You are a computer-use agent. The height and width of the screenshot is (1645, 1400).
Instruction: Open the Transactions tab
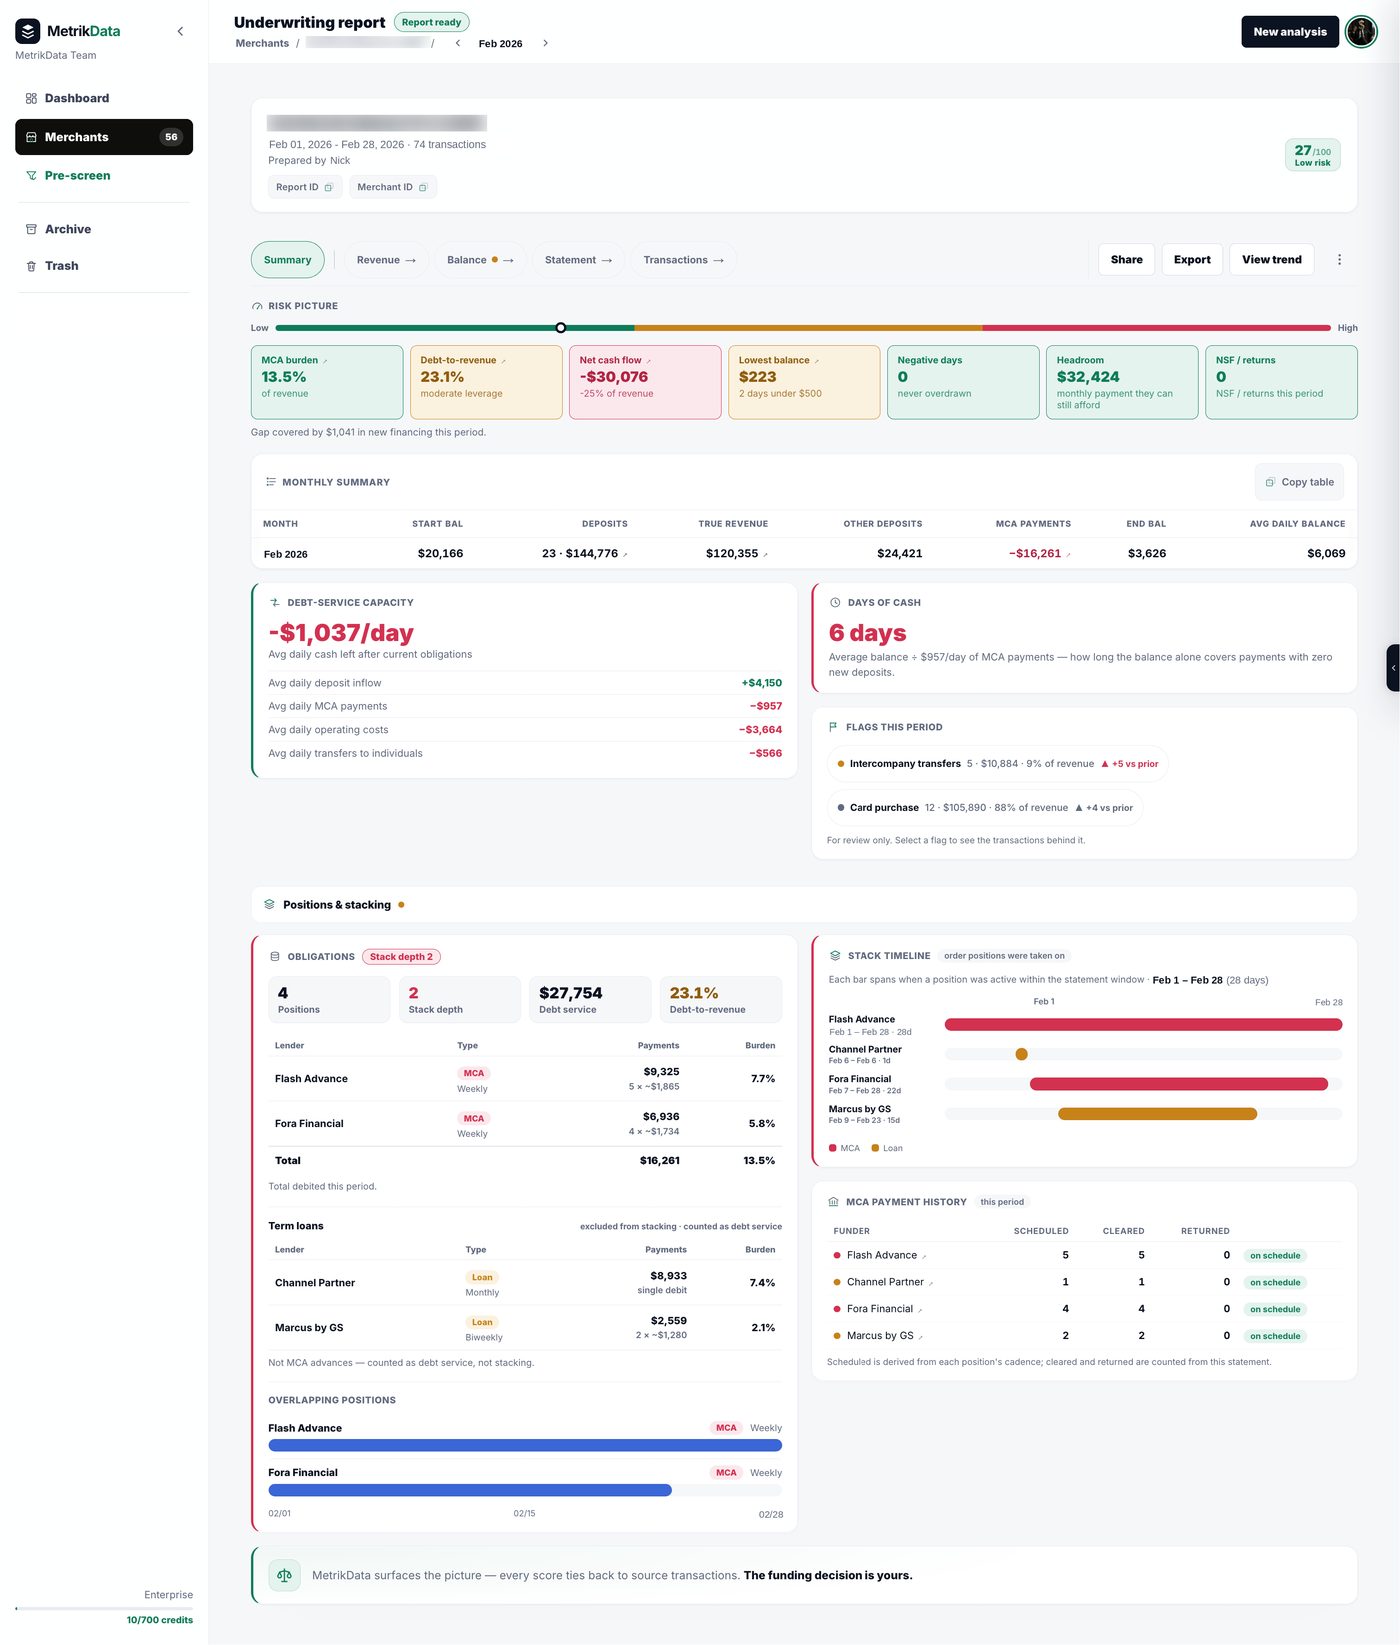click(683, 260)
